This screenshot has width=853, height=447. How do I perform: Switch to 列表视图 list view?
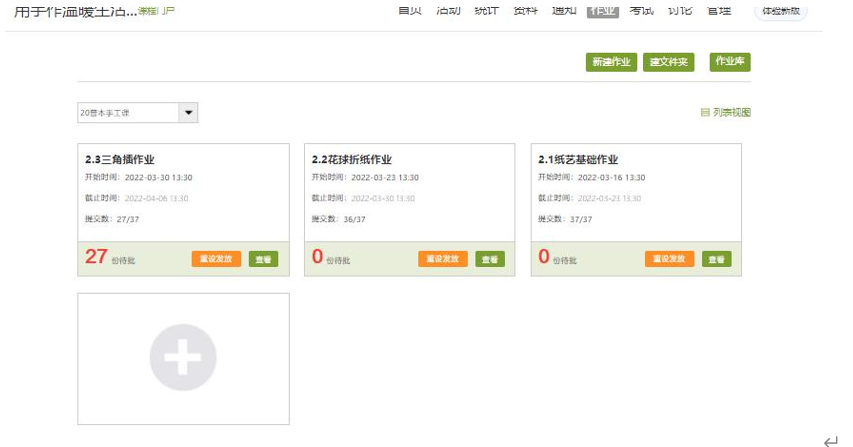pyautogui.click(x=731, y=113)
